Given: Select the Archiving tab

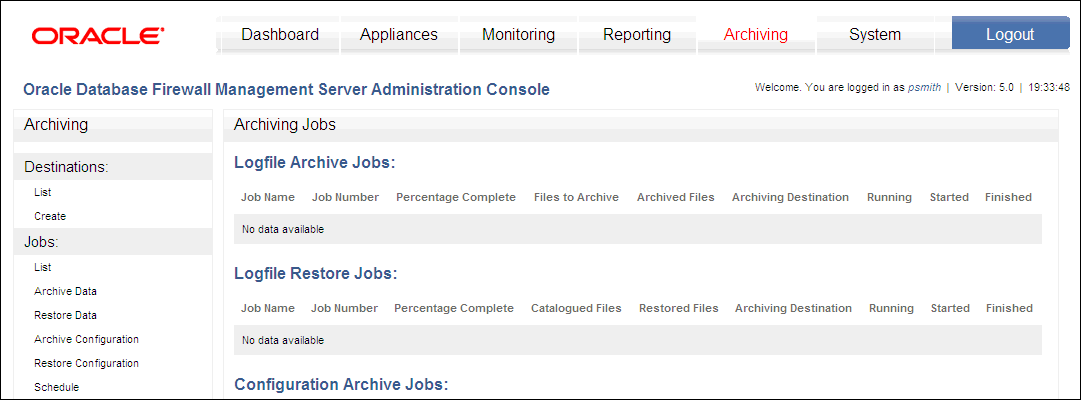Looking at the screenshot, I should tap(756, 34).
